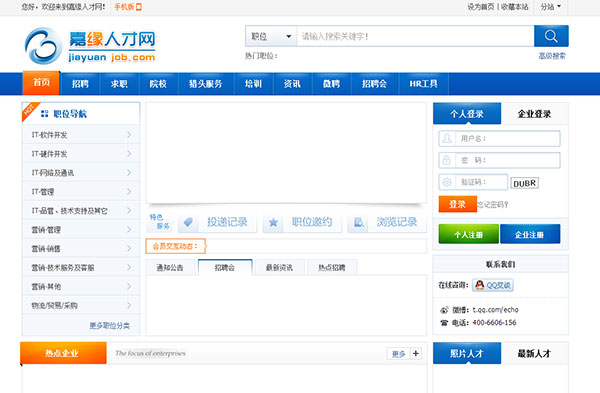The image size is (600, 393).
Task: Open the 求职 navigation item
Action: pyautogui.click(x=119, y=84)
